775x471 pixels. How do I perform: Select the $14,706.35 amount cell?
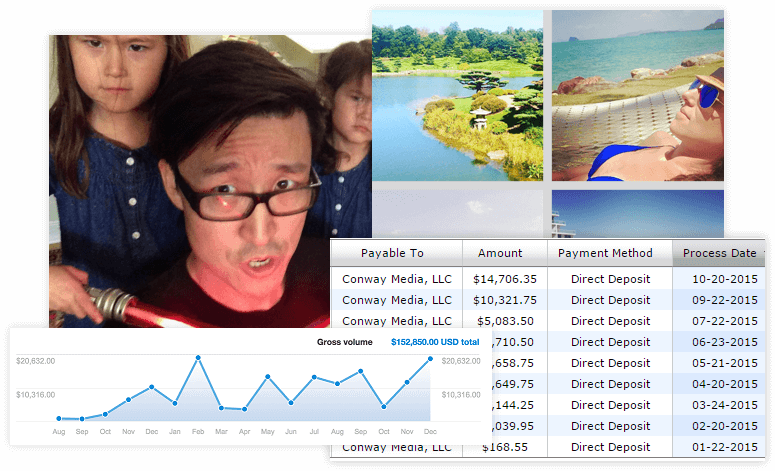coord(505,279)
